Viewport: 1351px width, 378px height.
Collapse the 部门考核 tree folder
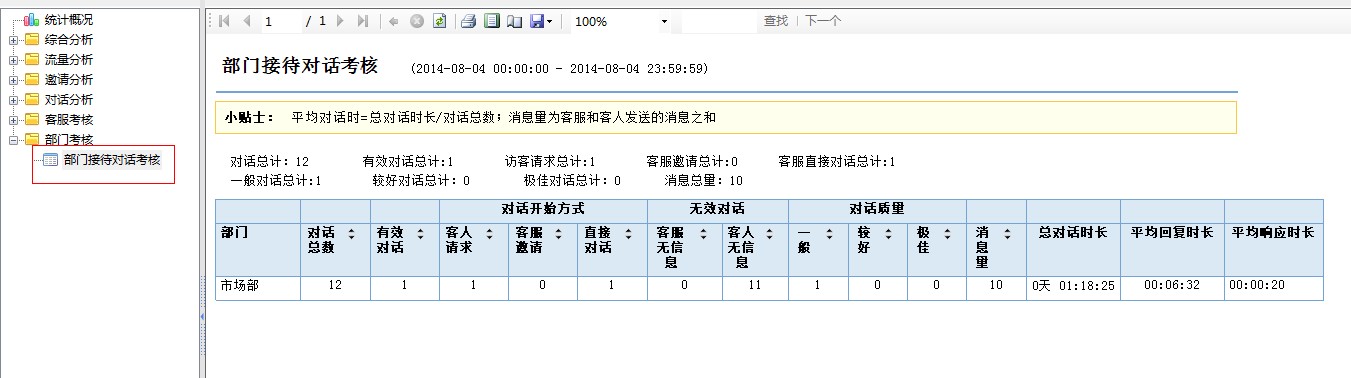pyautogui.click(x=13, y=140)
